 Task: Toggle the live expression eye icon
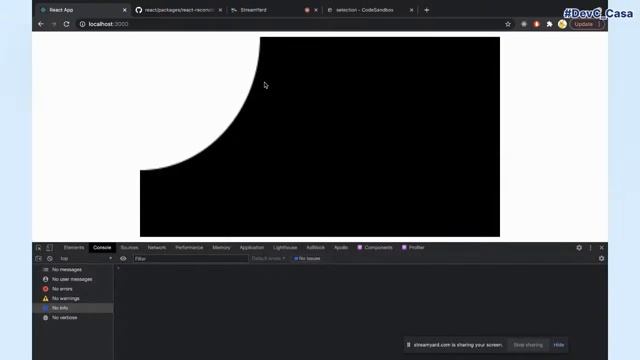[x=123, y=258]
